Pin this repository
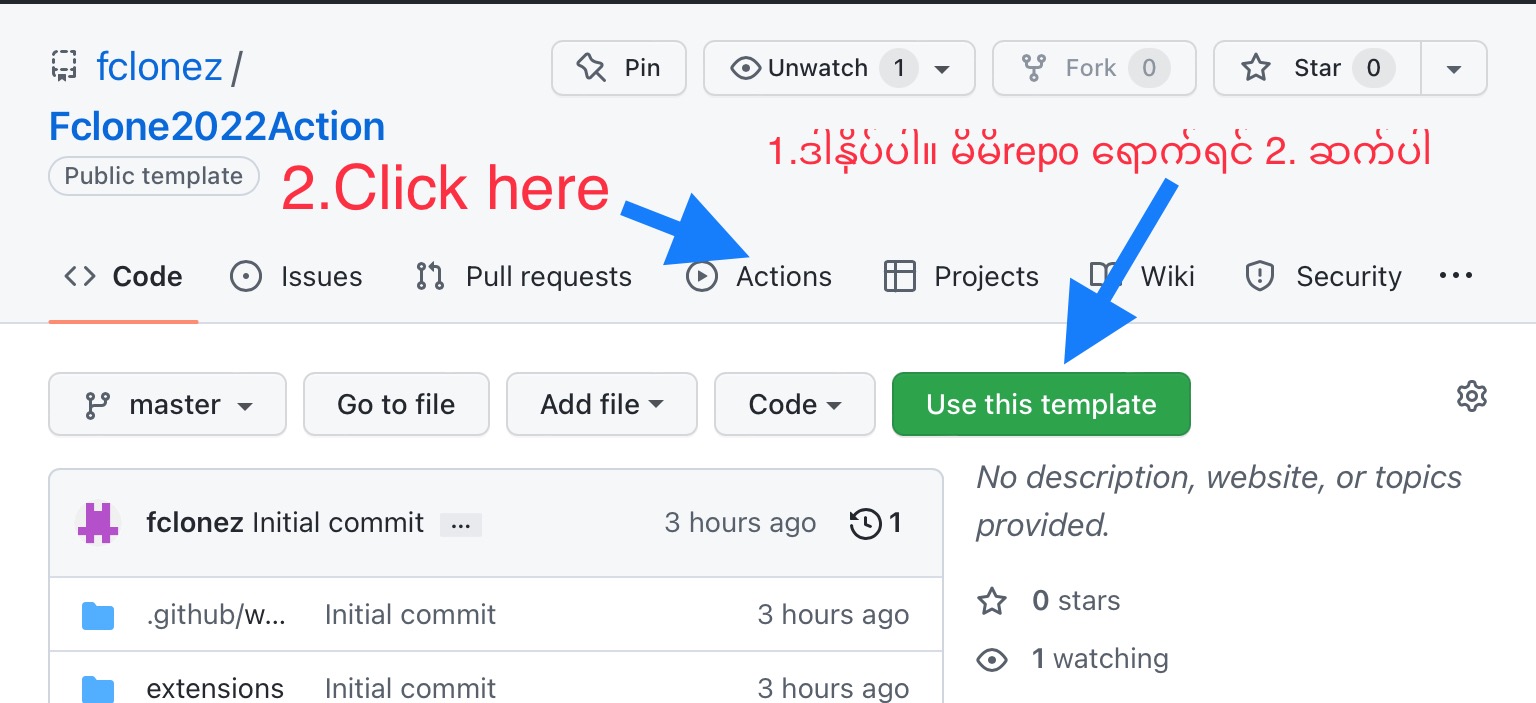Image resolution: width=1536 pixels, height=703 pixels. point(619,68)
